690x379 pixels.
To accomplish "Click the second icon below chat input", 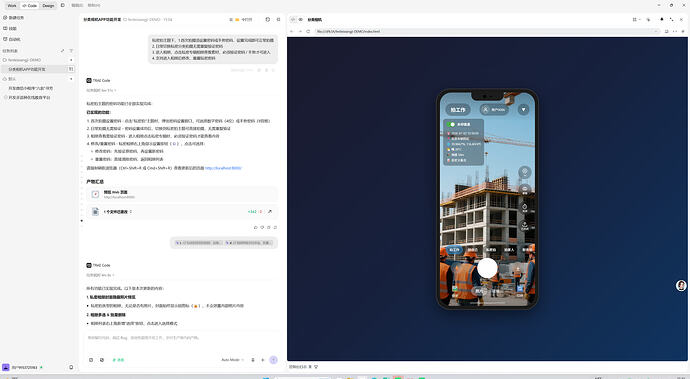I will (x=102, y=360).
